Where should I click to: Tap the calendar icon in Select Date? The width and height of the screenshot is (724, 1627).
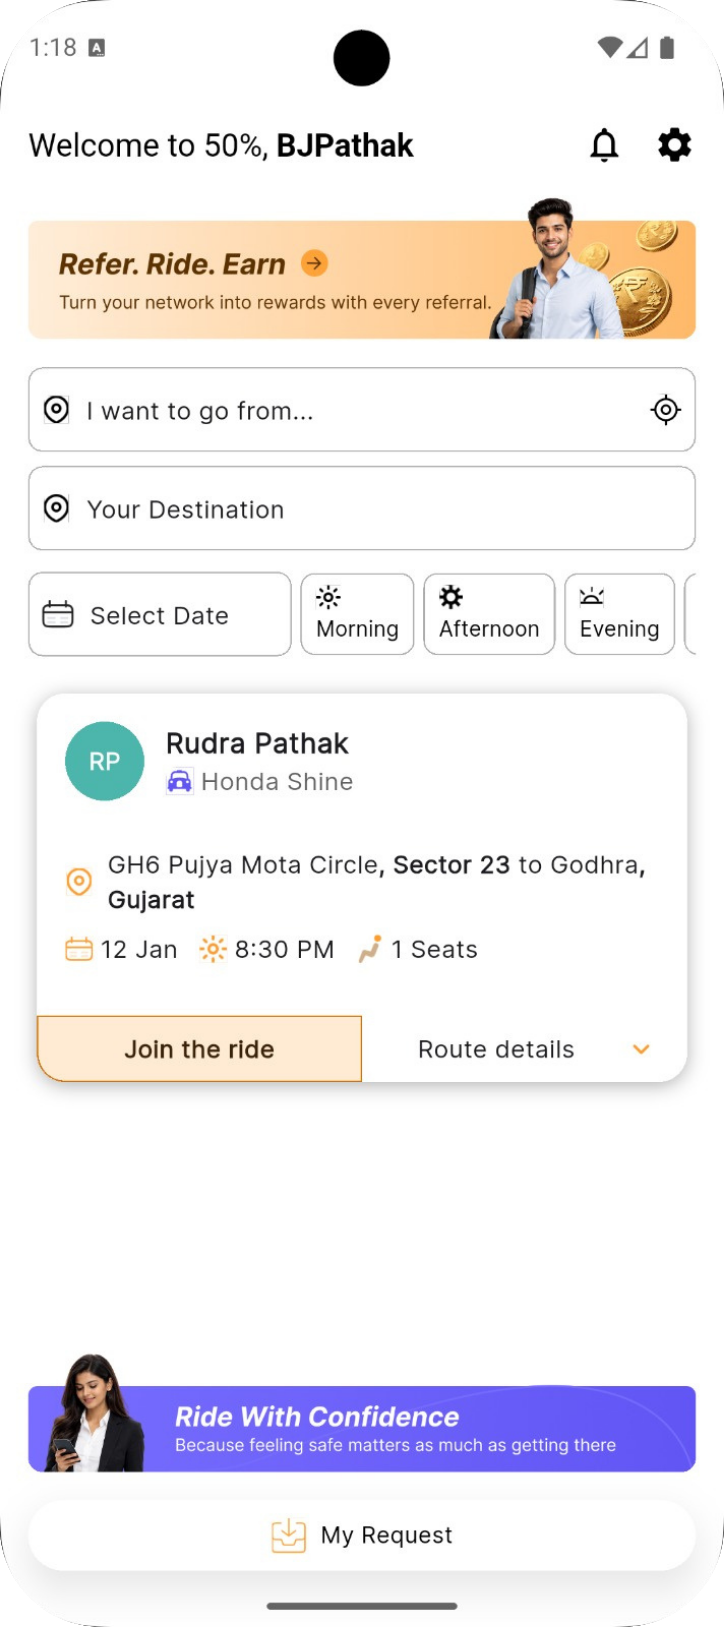click(58, 615)
